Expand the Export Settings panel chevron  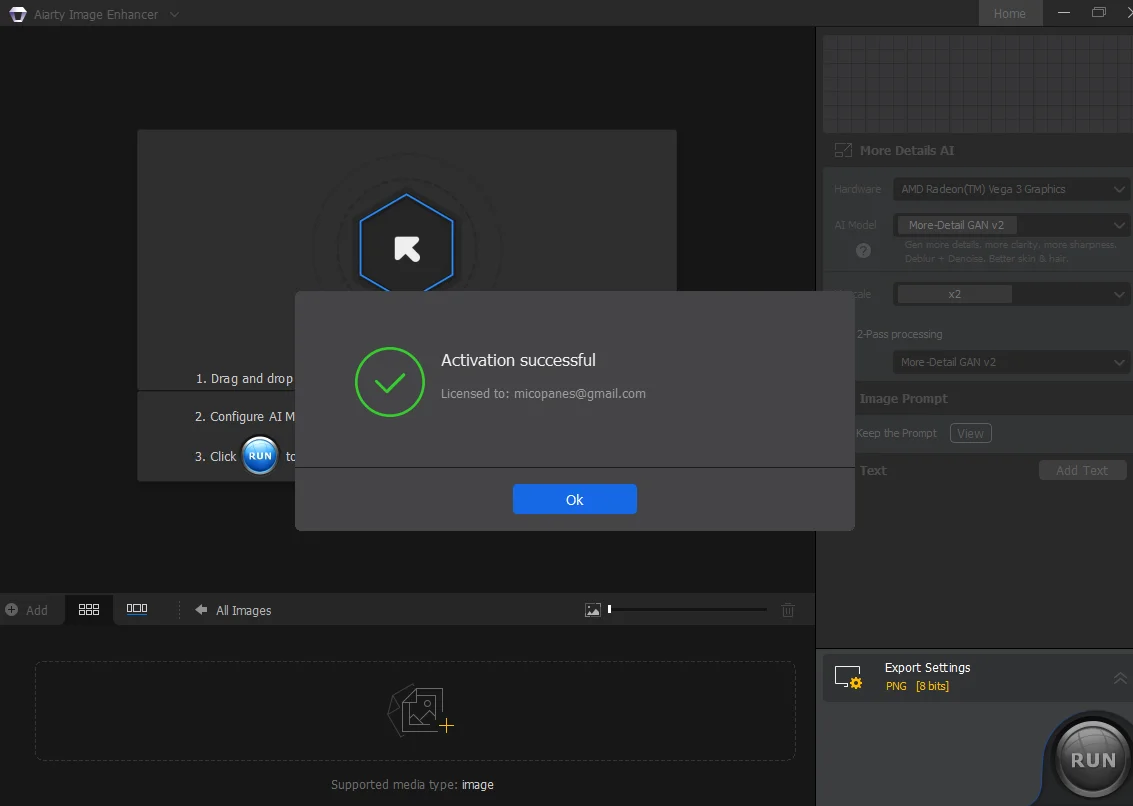1119,678
